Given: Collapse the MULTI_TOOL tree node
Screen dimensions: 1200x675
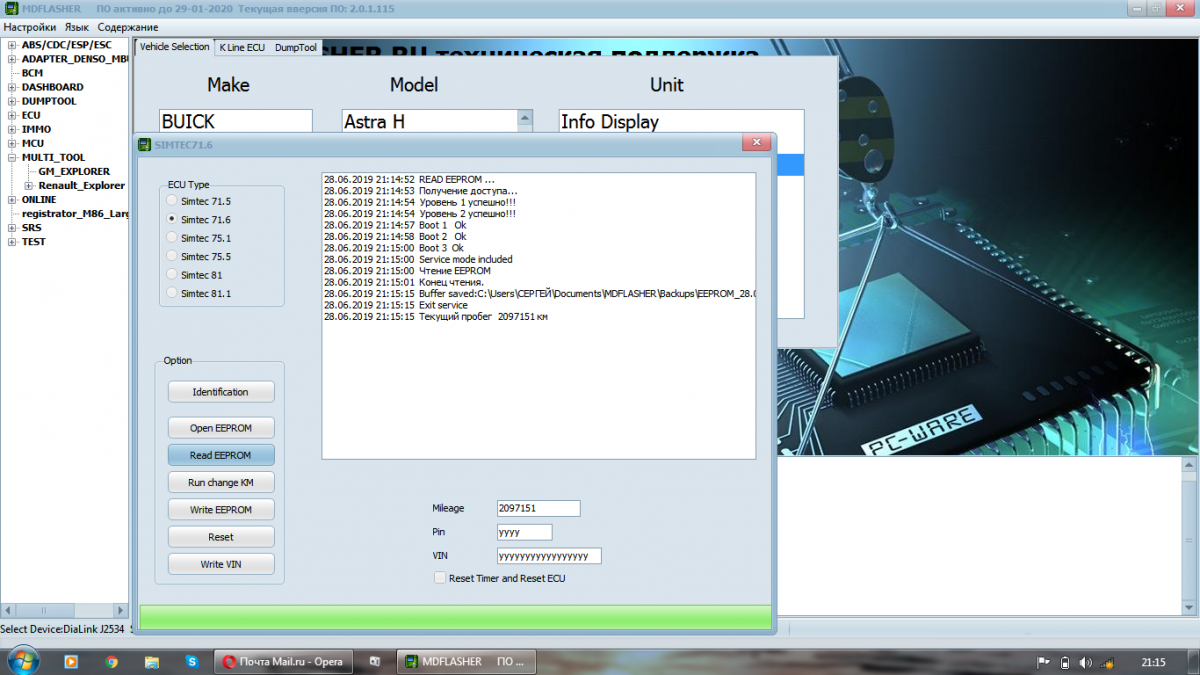Looking at the screenshot, I should point(12,157).
